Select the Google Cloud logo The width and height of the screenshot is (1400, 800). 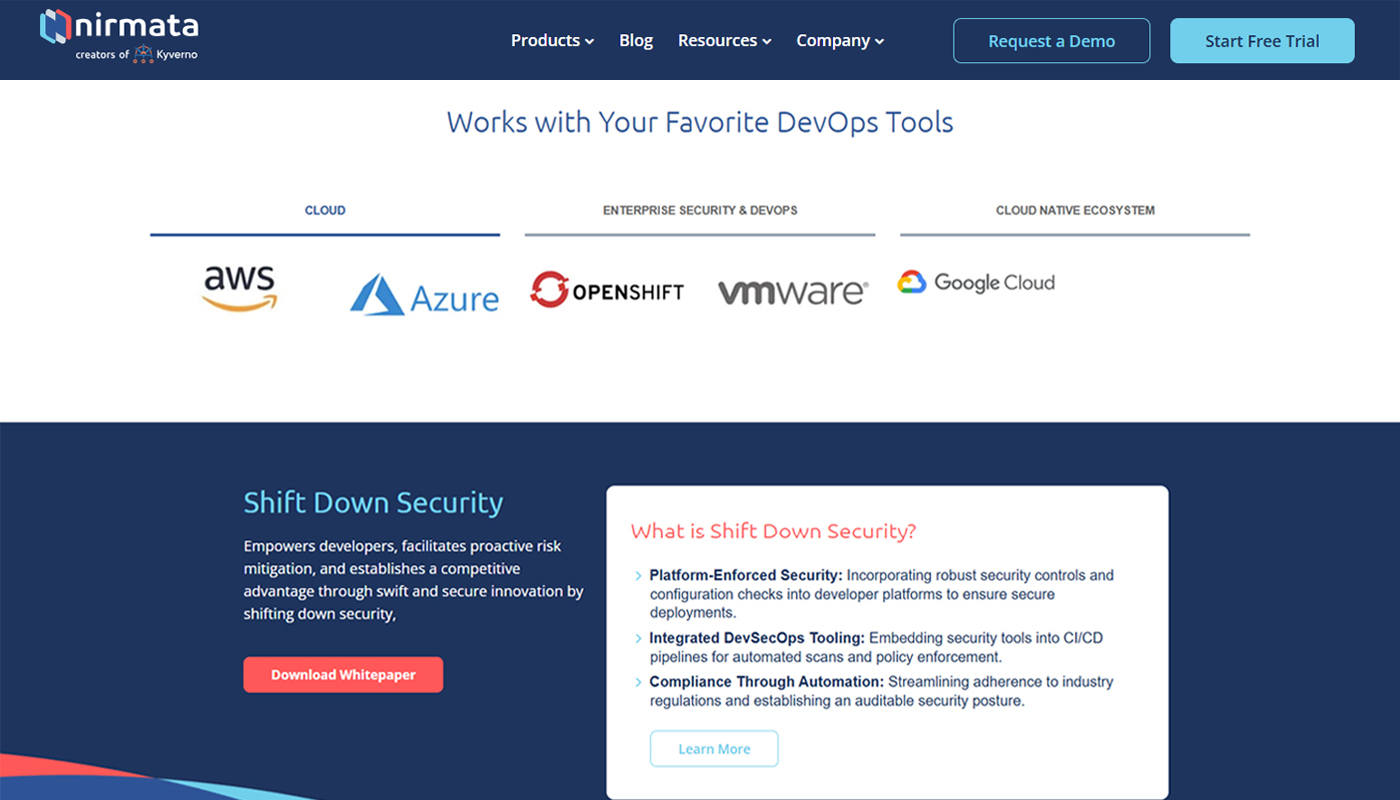click(976, 282)
